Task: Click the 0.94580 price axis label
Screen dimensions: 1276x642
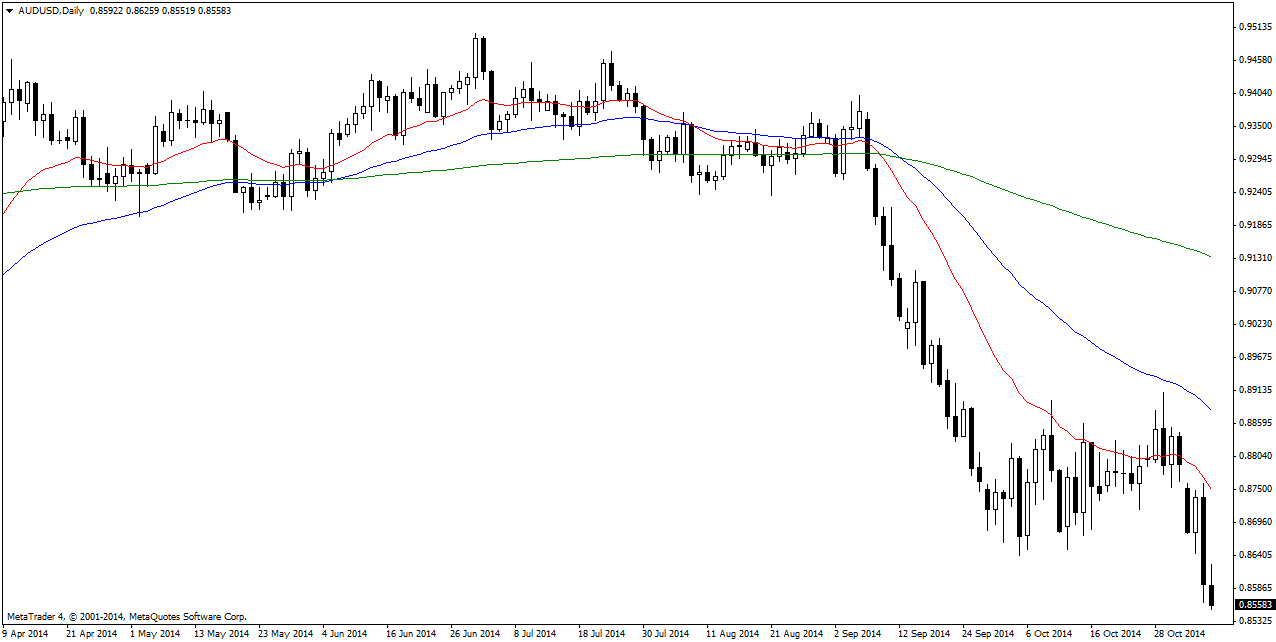Action: (x=1254, y=60)
